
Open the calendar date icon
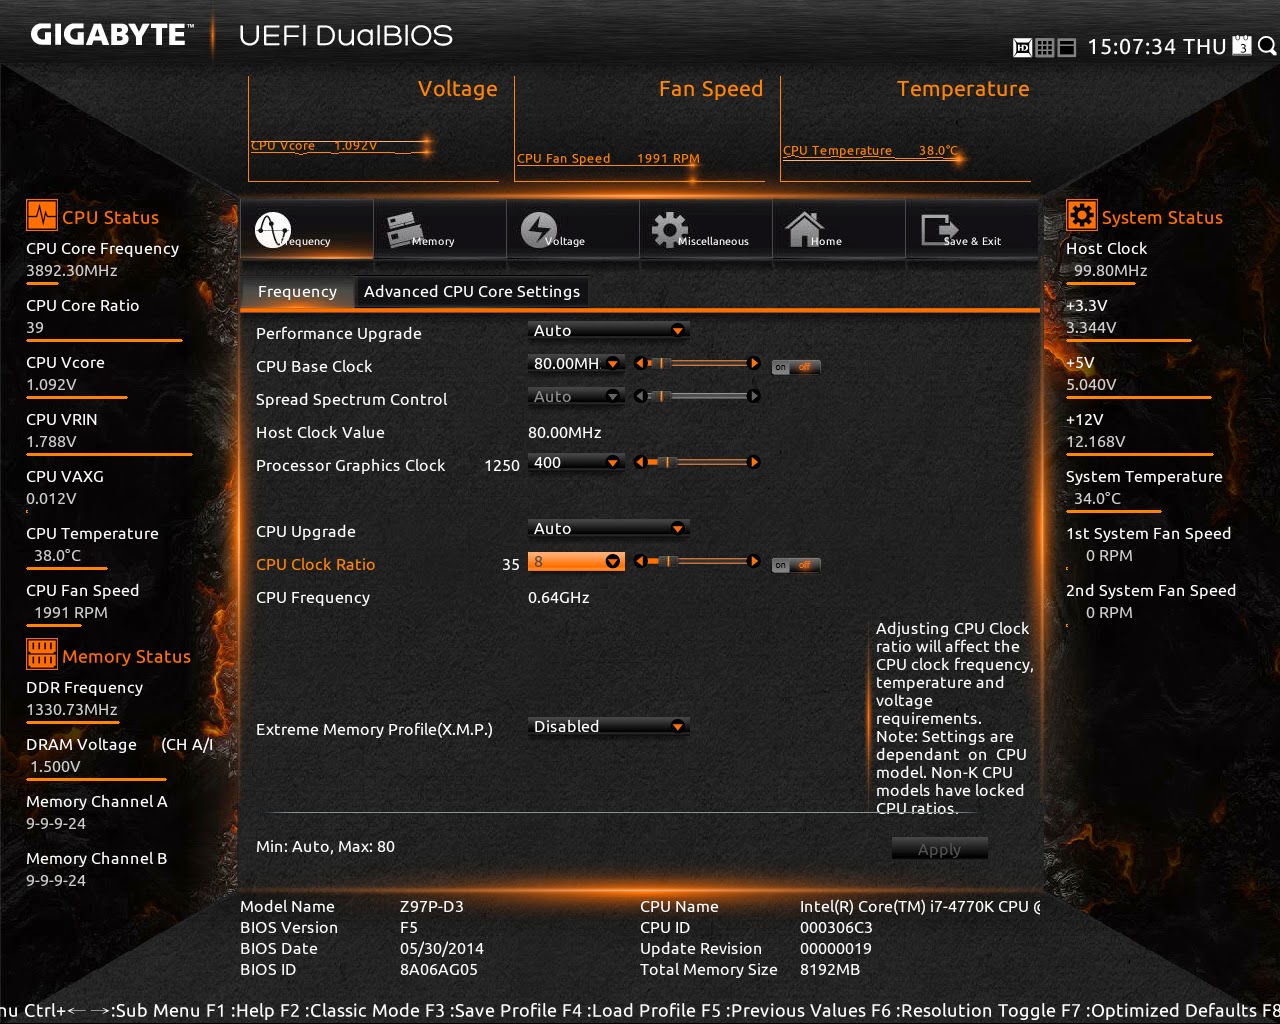tap(1241, 46)
